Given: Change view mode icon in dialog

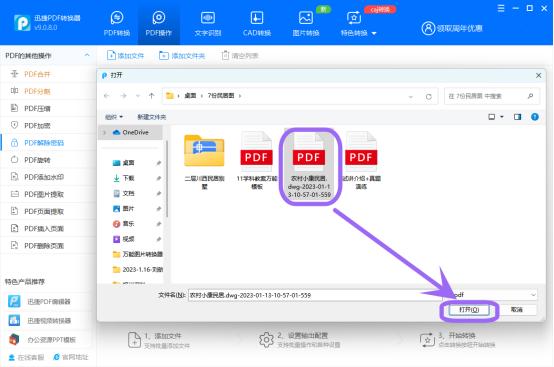Looking at the screenshot, I should coord(491,117).
